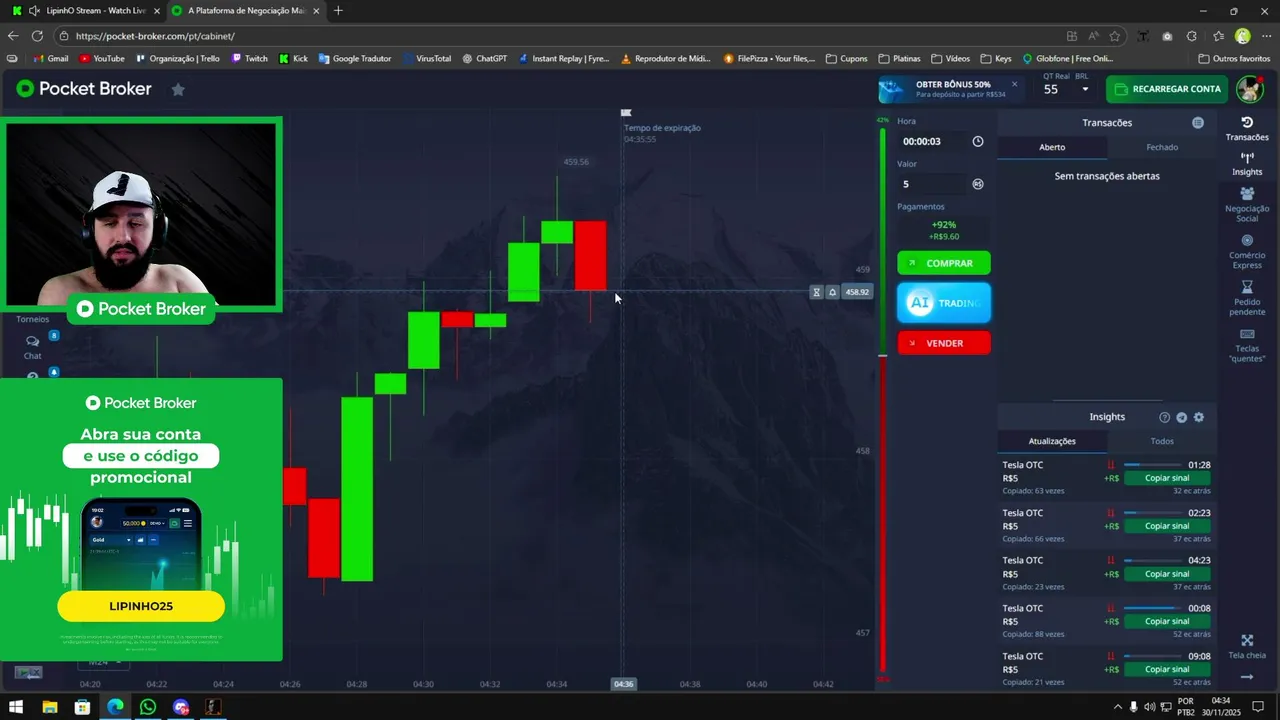The width and height of the screenshot is (1280, 720).
Task: Click the Pocket Broker logo
Action: point(84,89)
